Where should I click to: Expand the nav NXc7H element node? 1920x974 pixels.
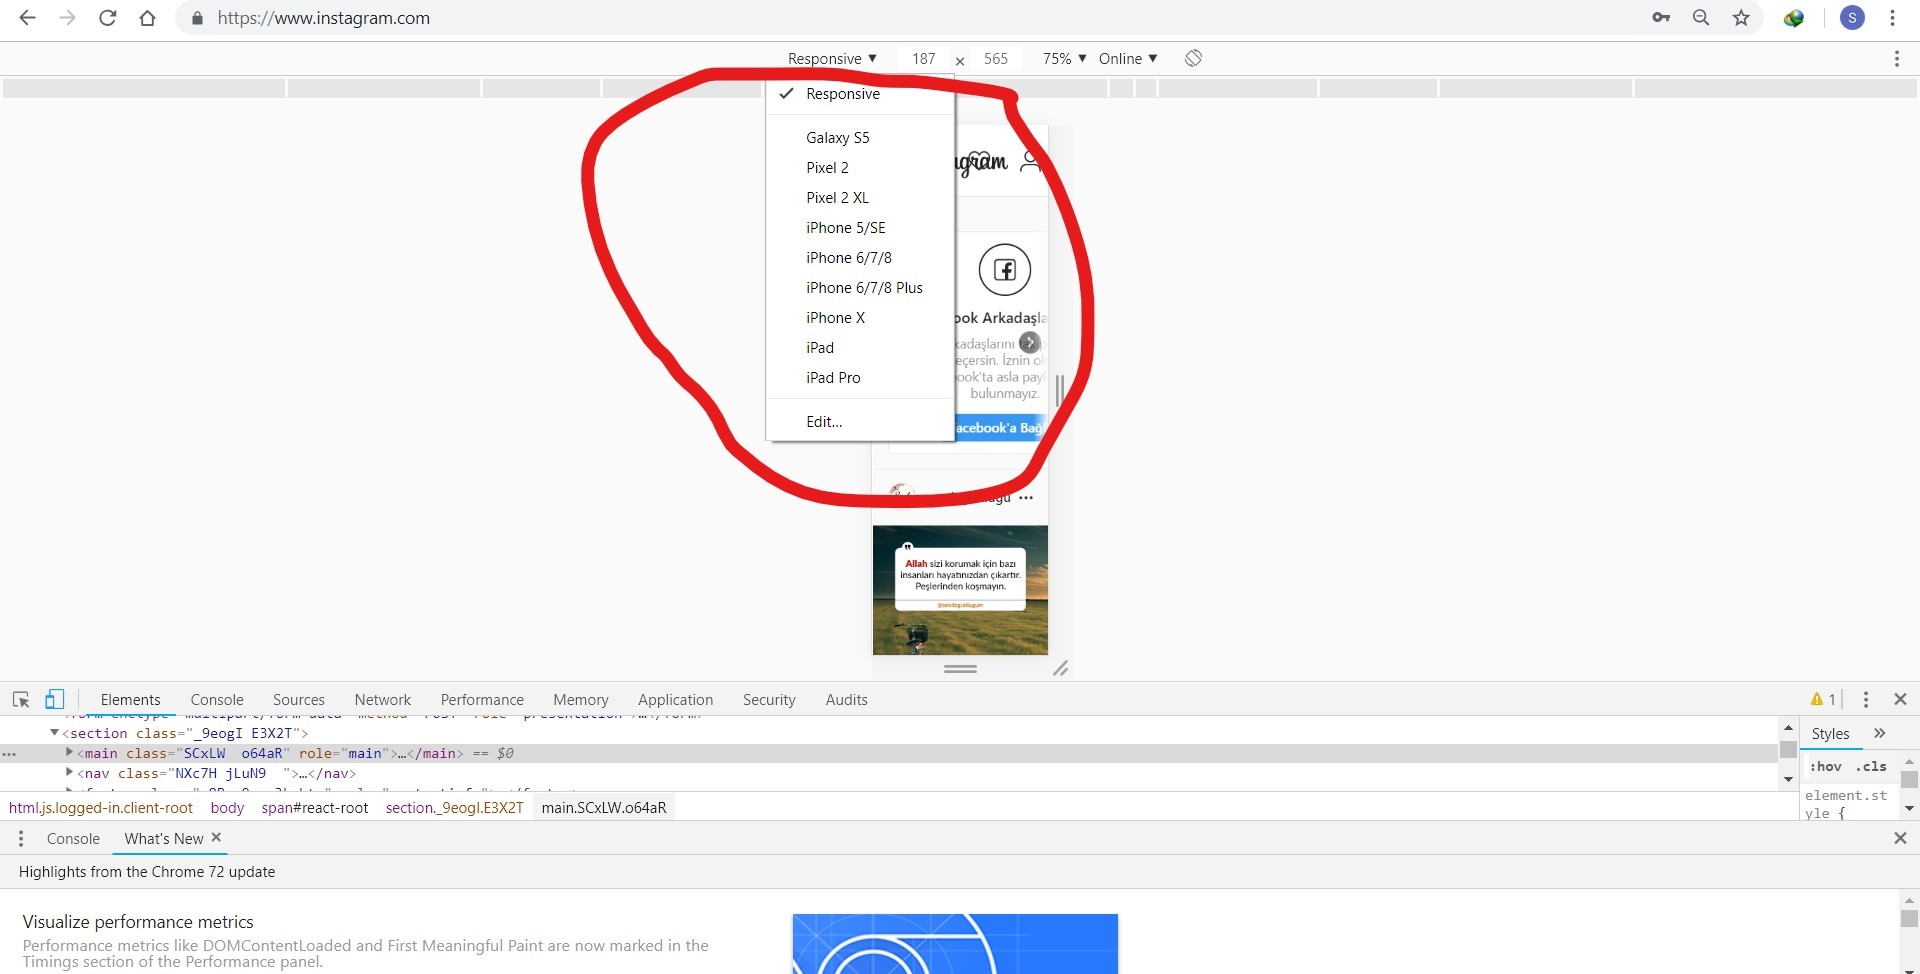[x=69, y=772]
